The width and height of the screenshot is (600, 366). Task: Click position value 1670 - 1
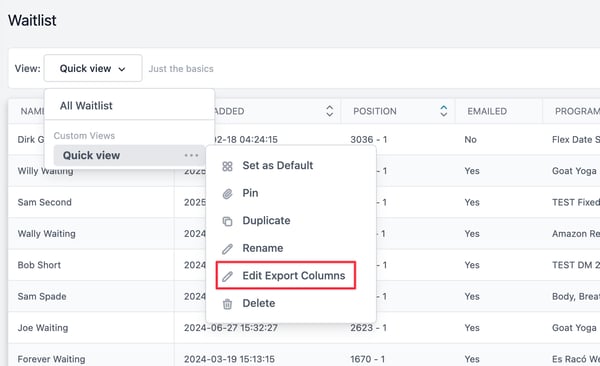tap(367, 359)
